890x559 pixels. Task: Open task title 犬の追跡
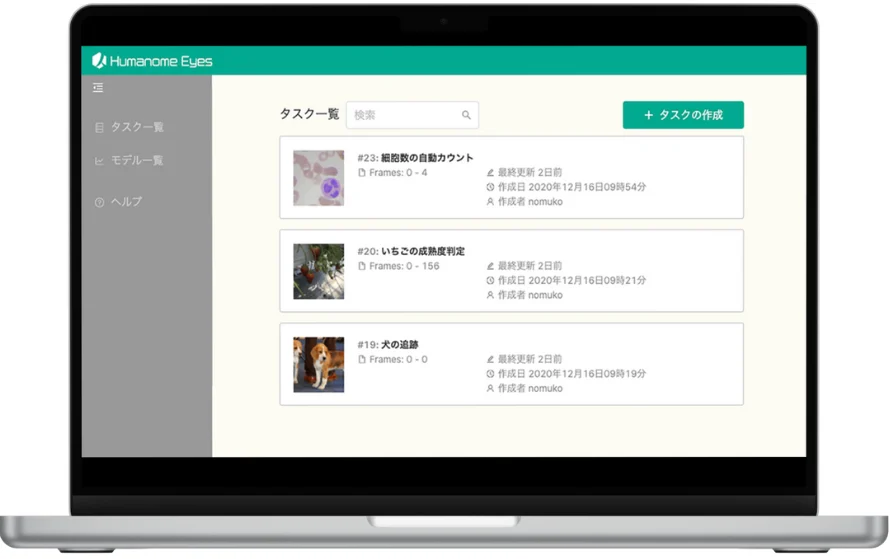pyautogui.click(x=400, y=345)
